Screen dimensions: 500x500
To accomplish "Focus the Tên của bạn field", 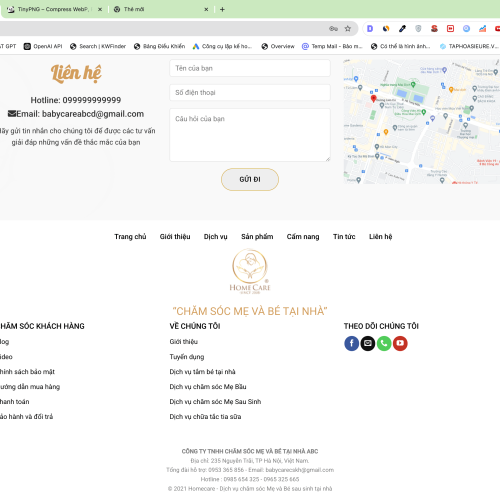I will click(x=250, y=68).
